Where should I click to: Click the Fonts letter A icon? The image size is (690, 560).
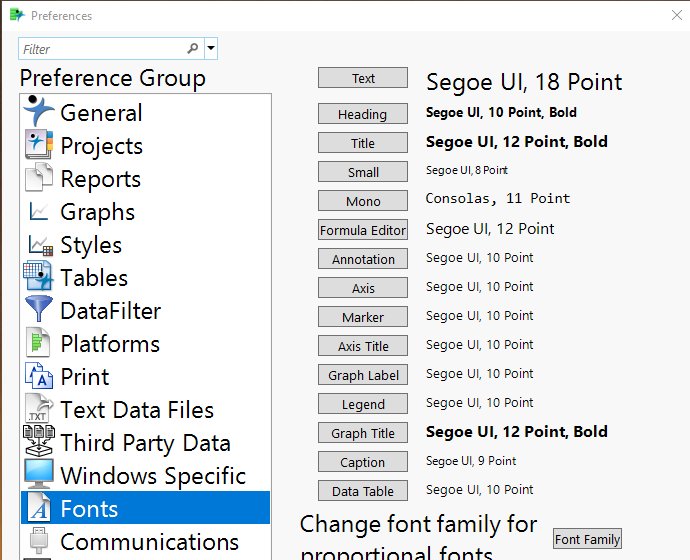pyautogui.click(x=40, y=507)
